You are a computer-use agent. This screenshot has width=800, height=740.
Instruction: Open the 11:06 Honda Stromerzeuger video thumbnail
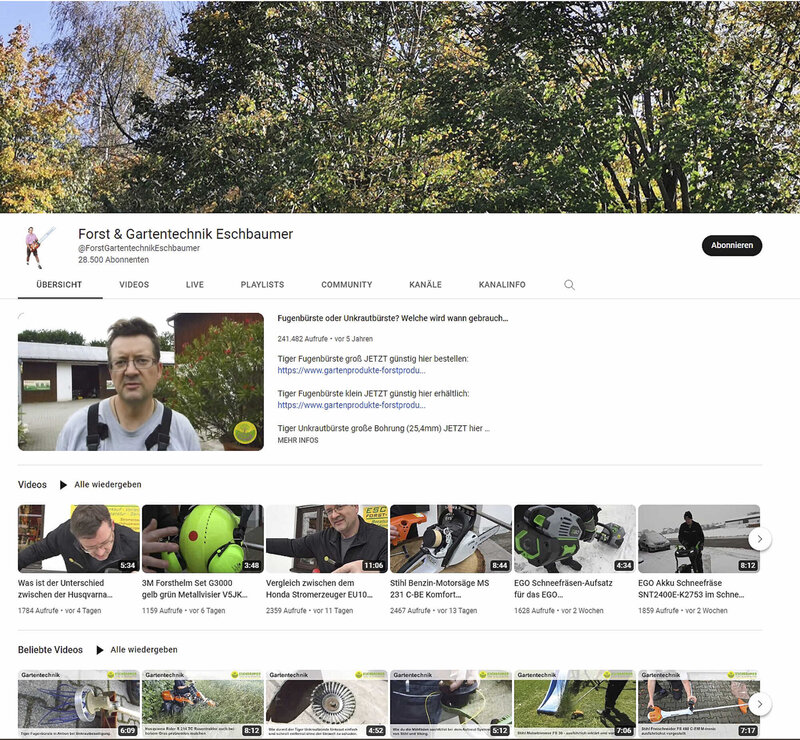click(x=327, y=538)
